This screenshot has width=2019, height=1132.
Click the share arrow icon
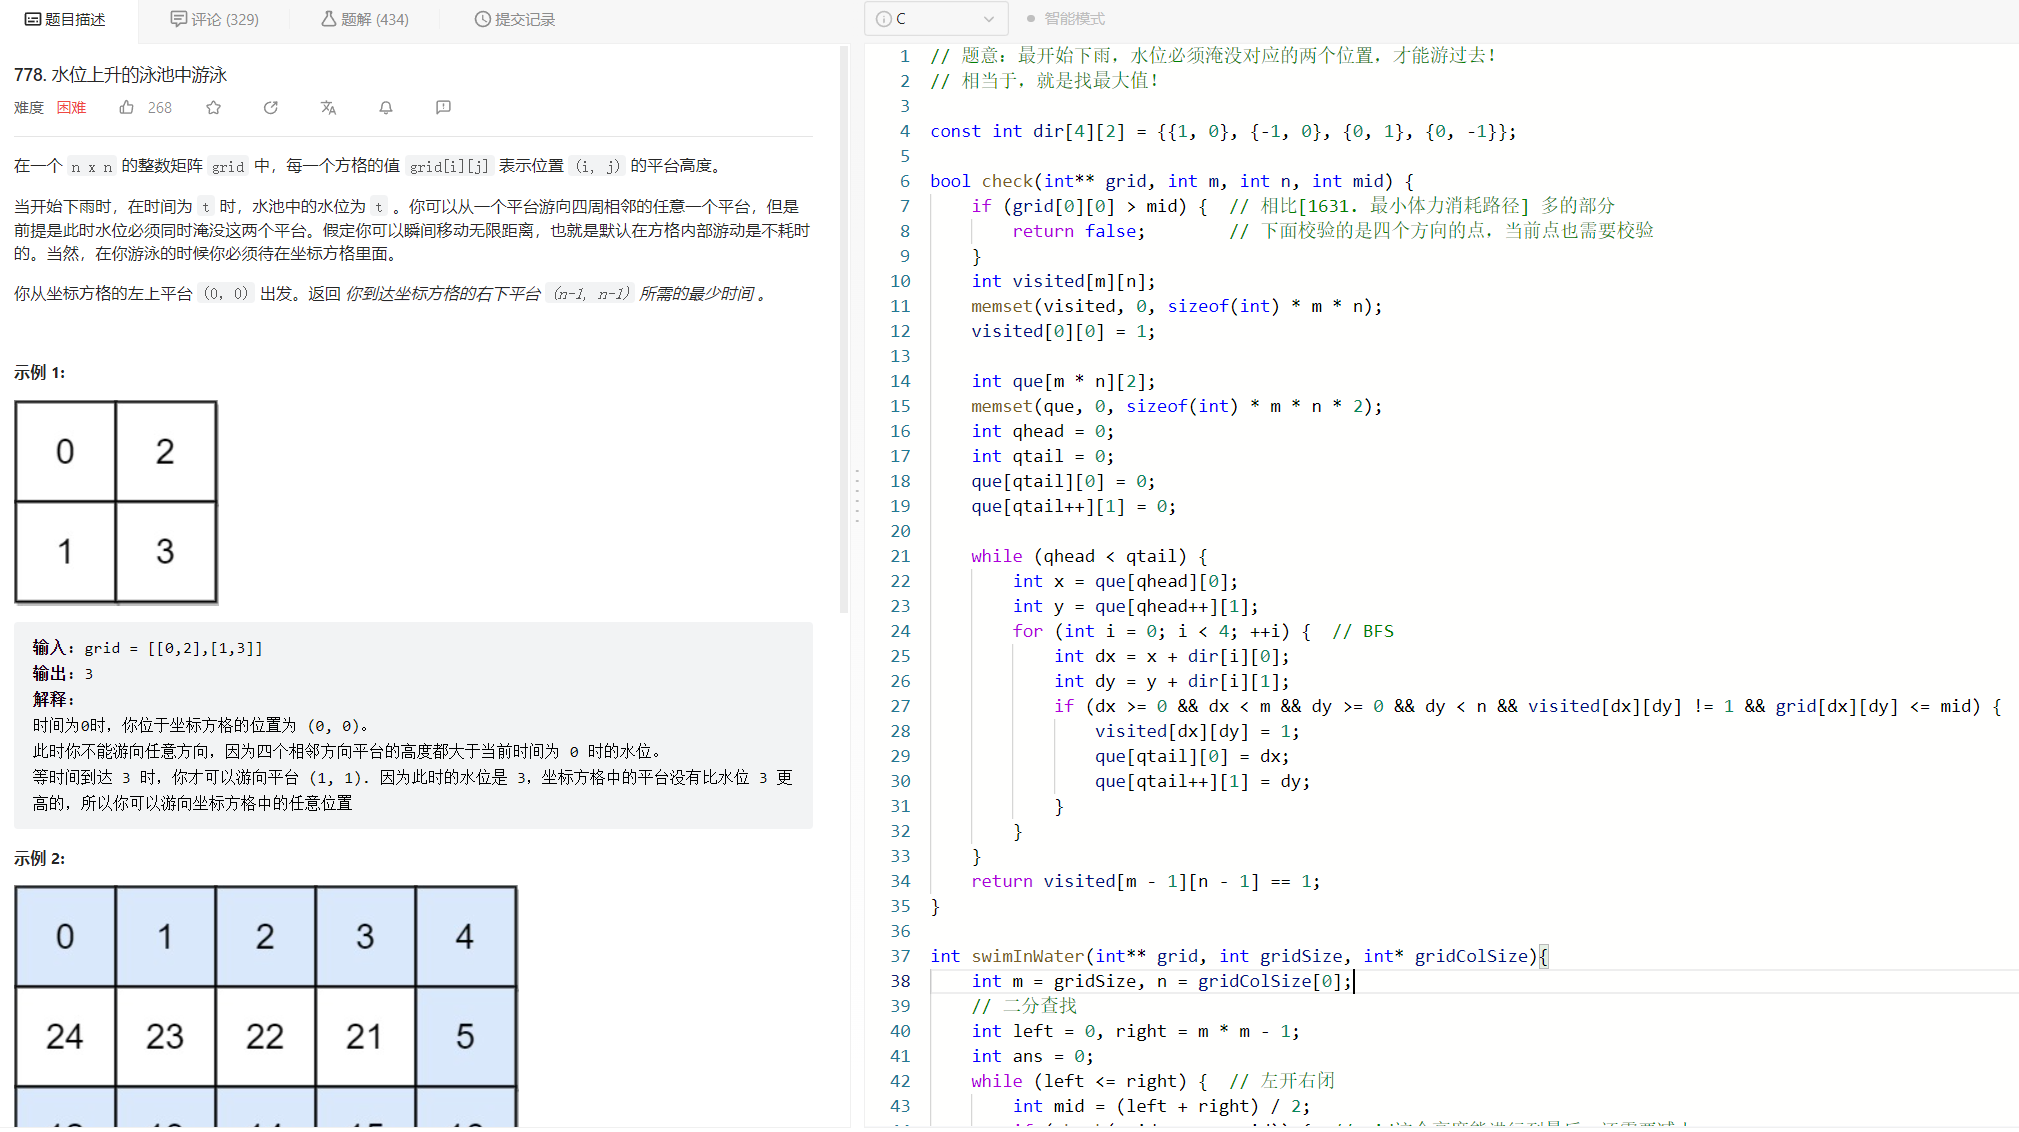pyautogui.click(x=270, y=107)
